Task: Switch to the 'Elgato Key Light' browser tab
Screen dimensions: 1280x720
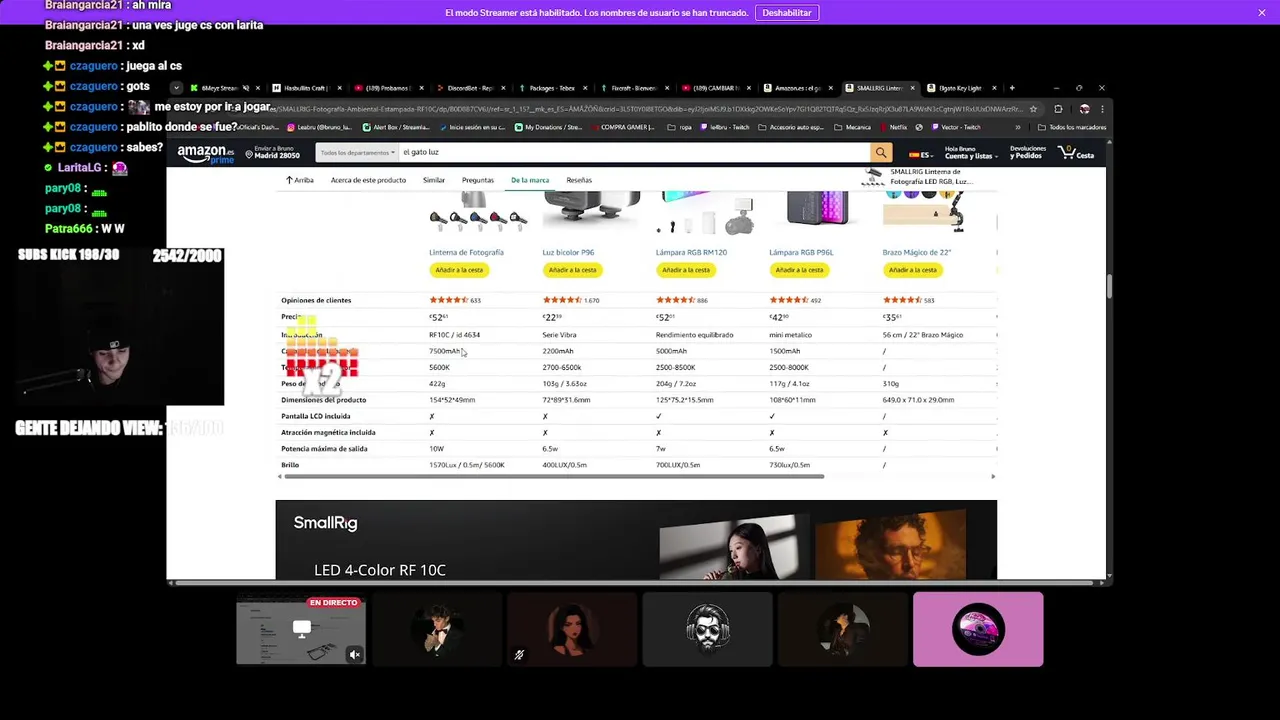Action: (962, 88)
